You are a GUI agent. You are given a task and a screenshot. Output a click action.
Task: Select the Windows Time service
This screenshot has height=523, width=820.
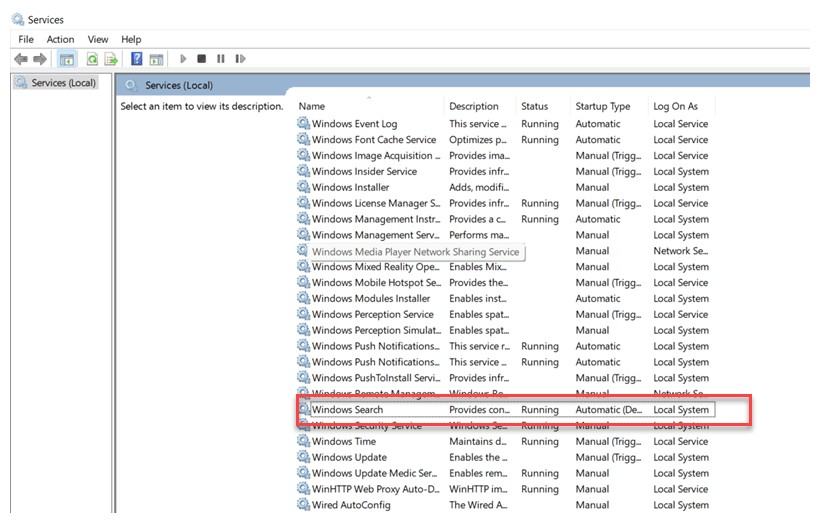click(505, 441)
